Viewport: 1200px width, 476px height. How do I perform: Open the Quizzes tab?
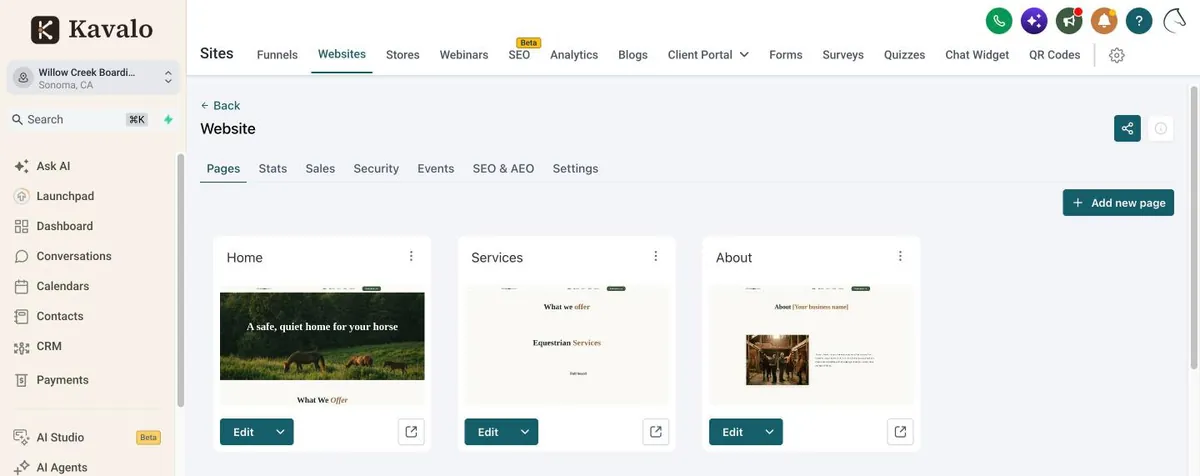pyautogui.click(x=905, y=55)
